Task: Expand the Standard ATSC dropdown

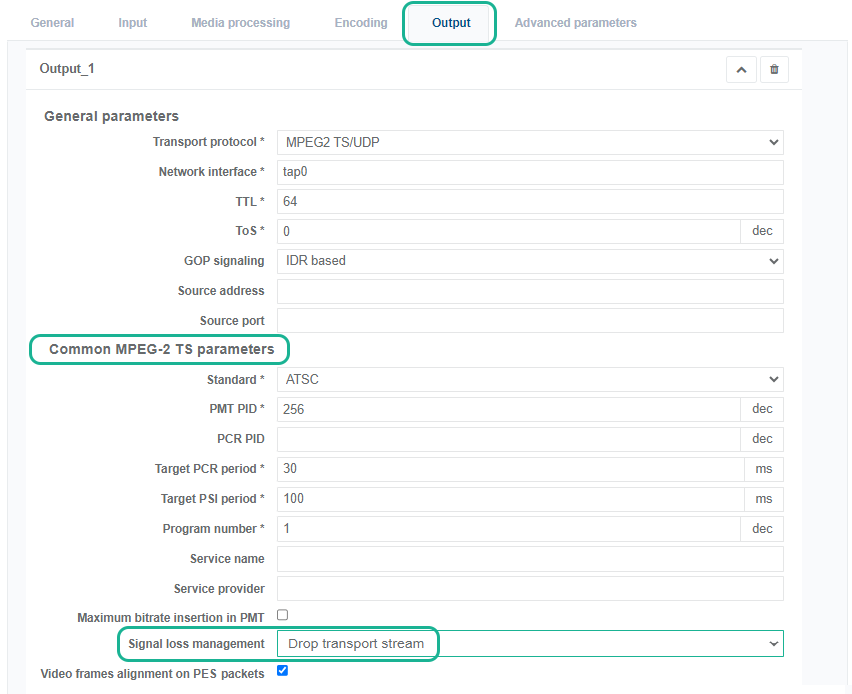Action: pyautogui.click(x=529, y=380)
